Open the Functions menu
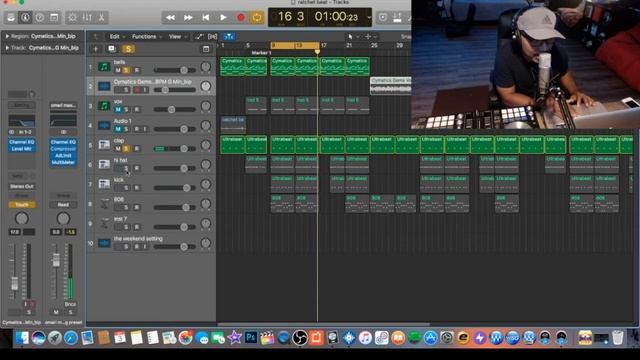Viewport: 640px width, 360px height. tap(147, 37)
